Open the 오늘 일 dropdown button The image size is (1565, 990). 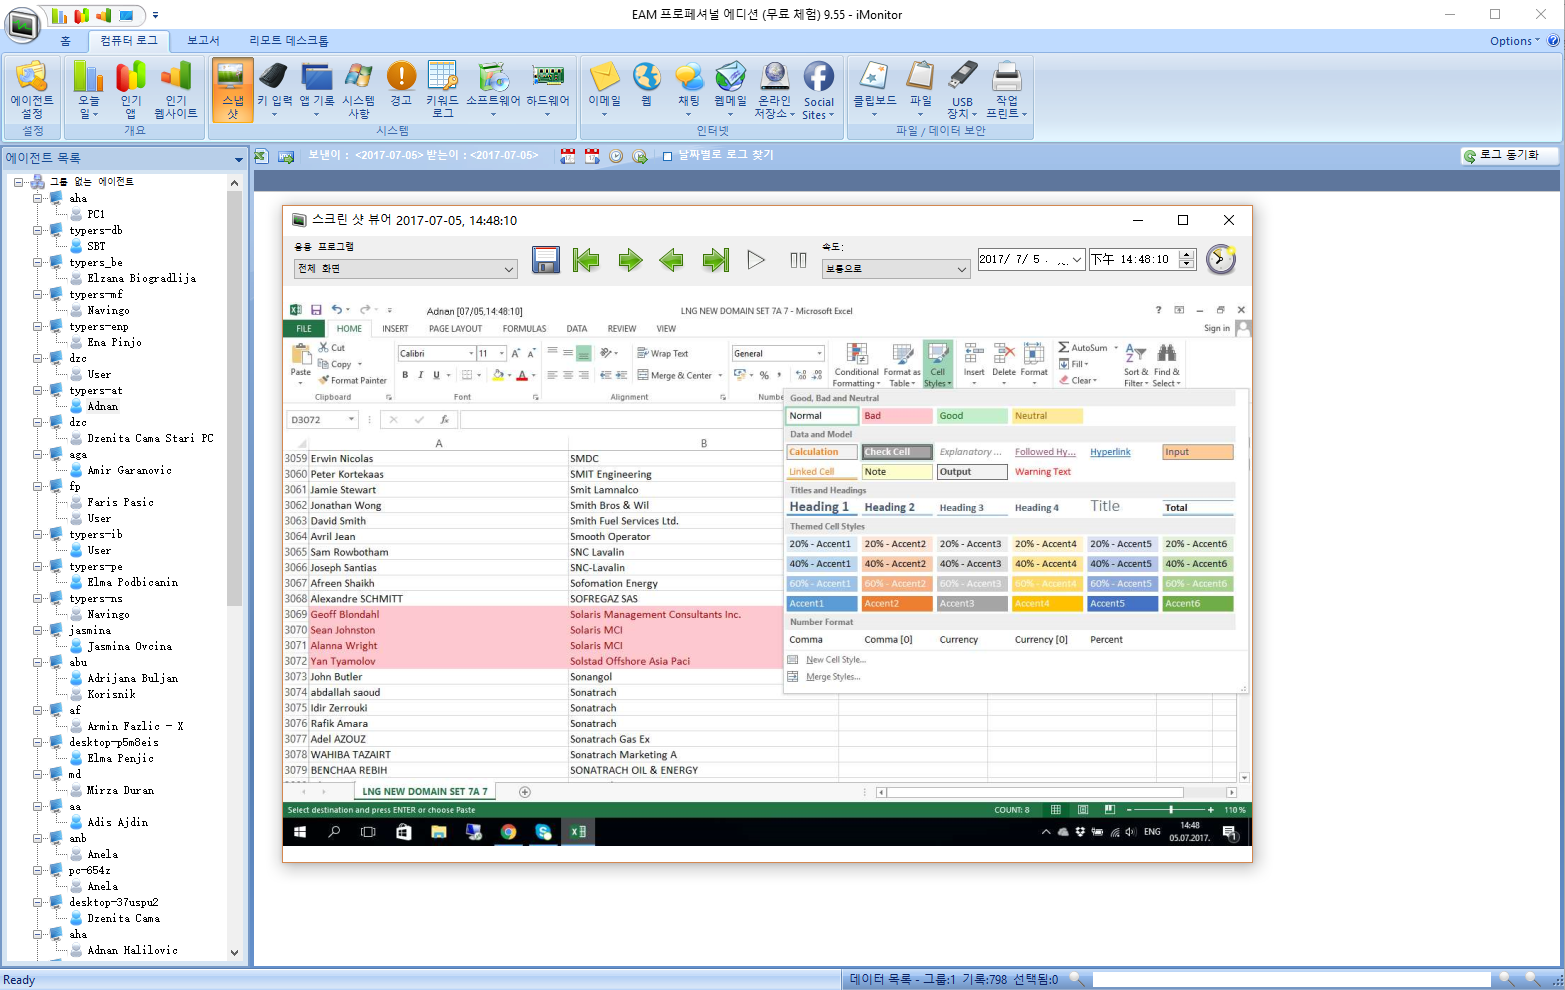point(89,90)
